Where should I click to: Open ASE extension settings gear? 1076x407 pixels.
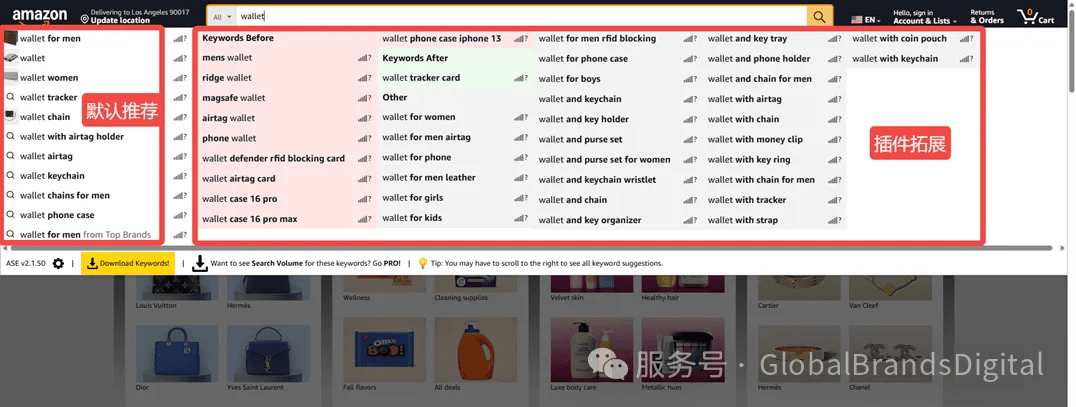coord(58,264)
